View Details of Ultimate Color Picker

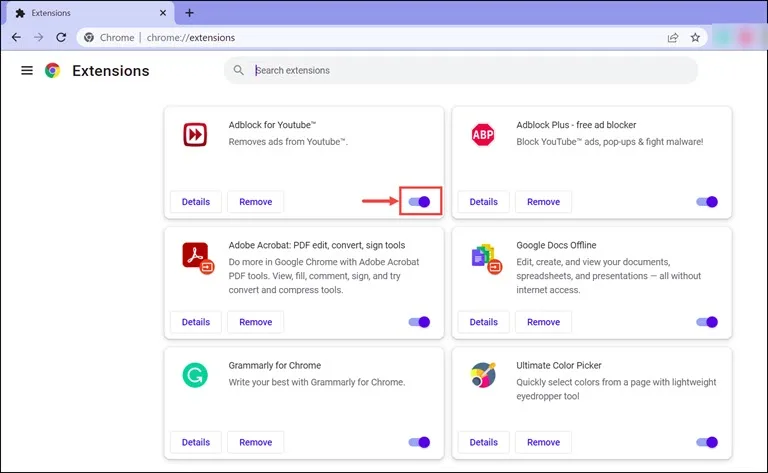click(x=483, y=442)
